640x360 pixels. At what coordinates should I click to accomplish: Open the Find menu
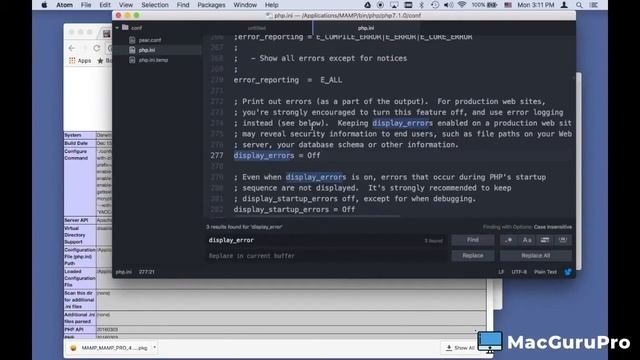point(183,5)
